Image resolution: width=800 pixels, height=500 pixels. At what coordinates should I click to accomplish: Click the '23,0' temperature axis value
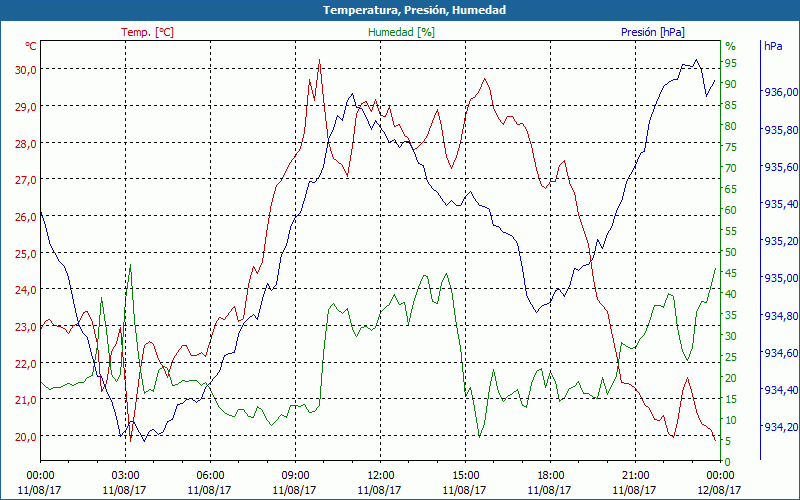click(26, 327)
